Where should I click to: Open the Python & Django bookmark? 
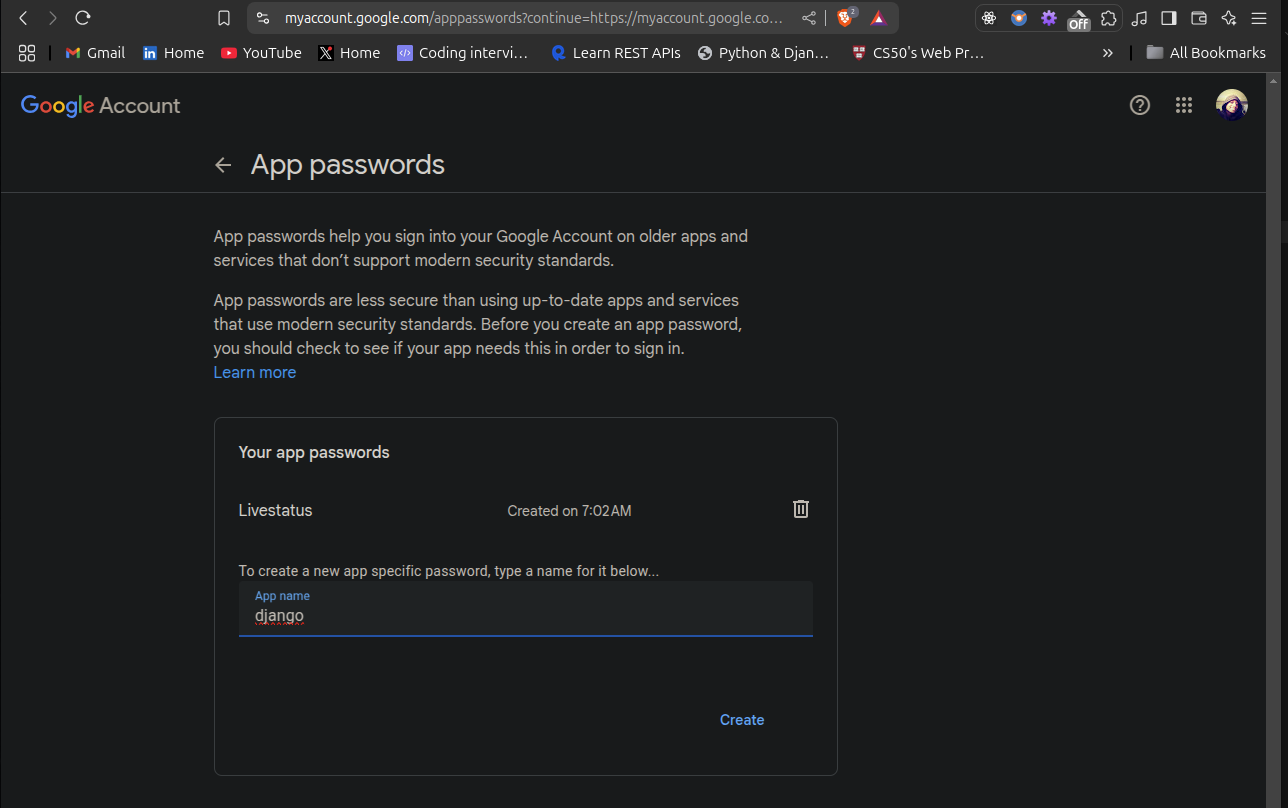point(764,53)
